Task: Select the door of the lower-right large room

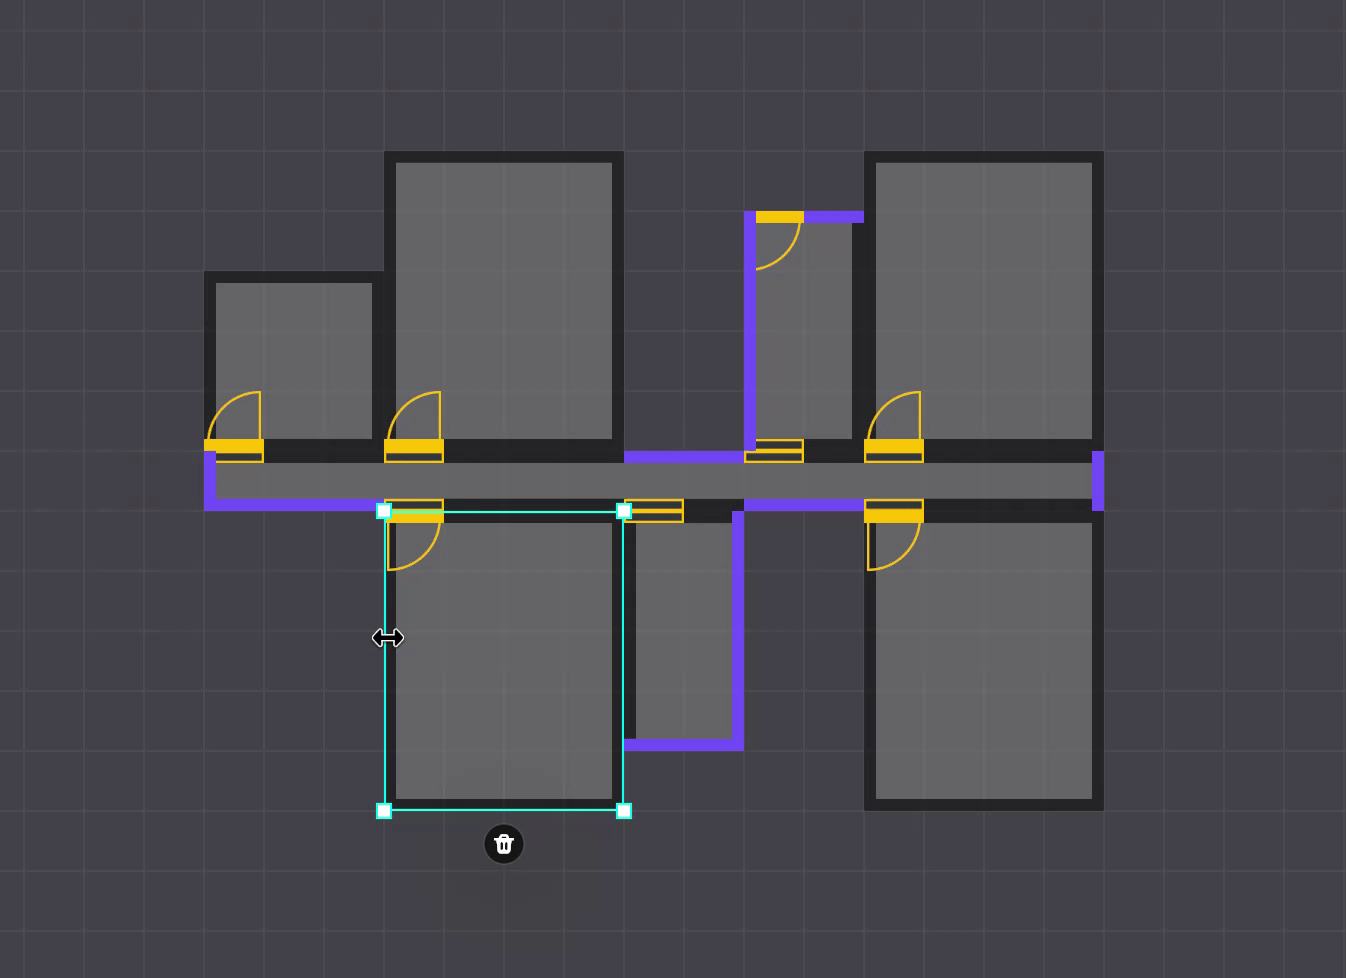Action: 894,516
